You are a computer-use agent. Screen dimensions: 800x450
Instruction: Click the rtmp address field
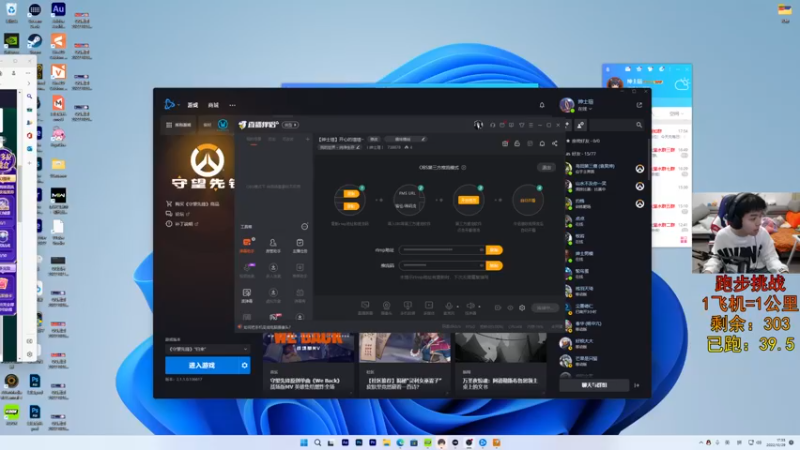442,250
